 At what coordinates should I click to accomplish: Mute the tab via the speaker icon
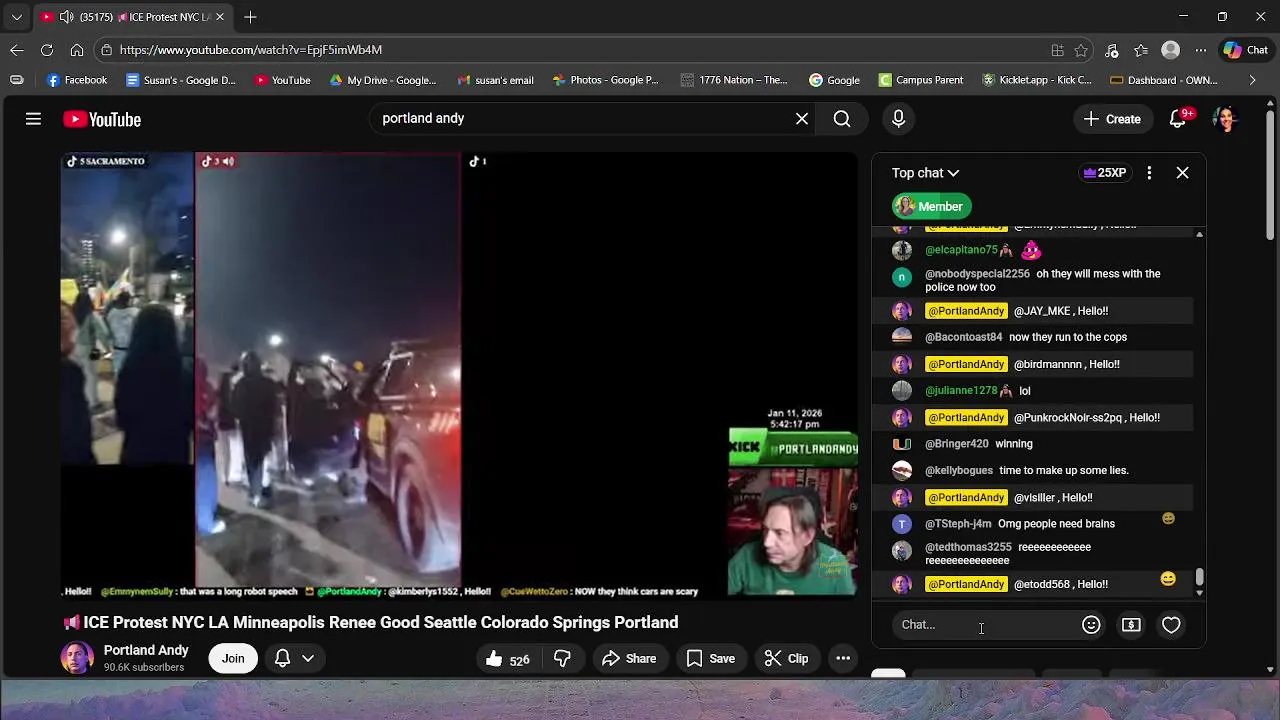pyautogui.click(x=66, y=17)
